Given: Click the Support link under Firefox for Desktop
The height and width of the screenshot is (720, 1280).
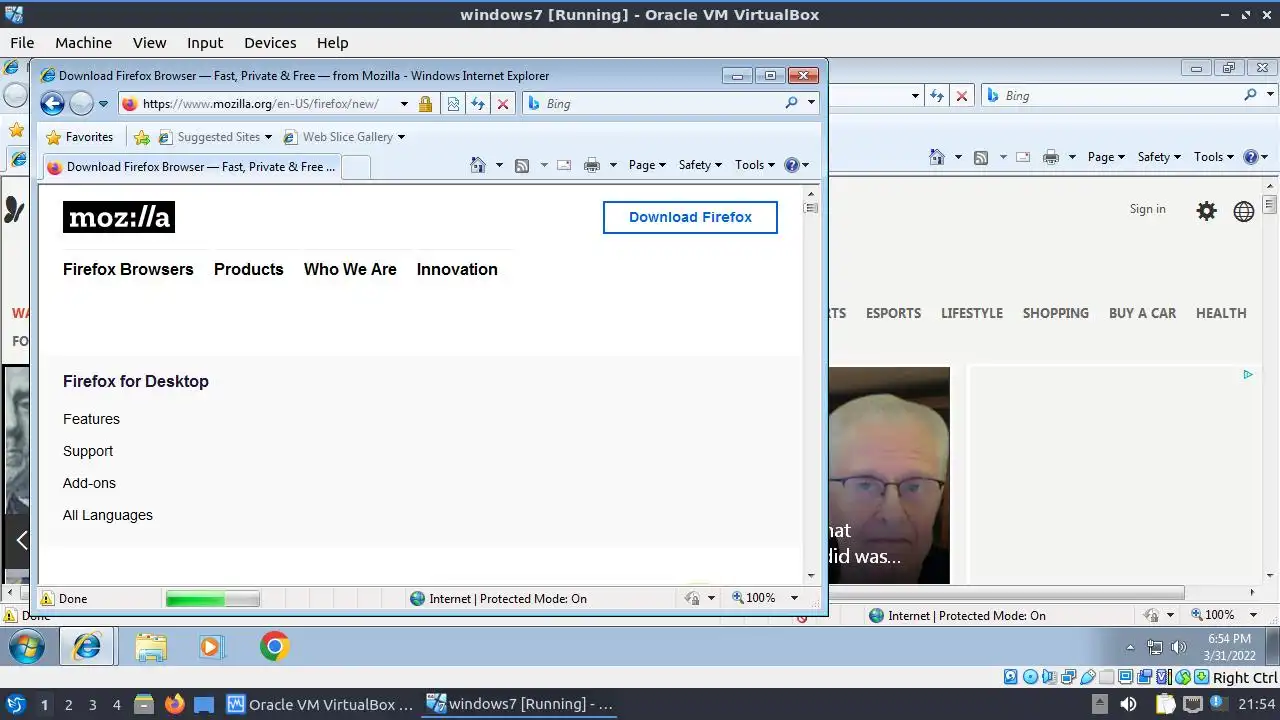Looking at the screenshot, I should pos(88,451).
